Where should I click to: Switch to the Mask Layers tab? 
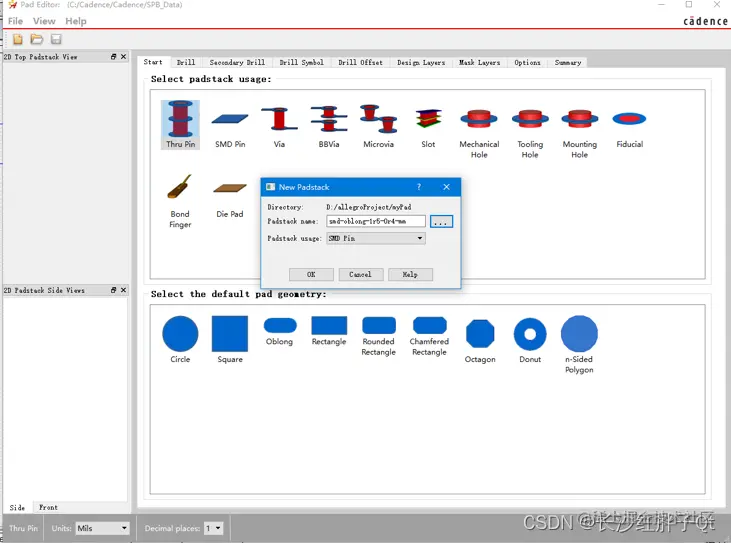tap(479, 62)
